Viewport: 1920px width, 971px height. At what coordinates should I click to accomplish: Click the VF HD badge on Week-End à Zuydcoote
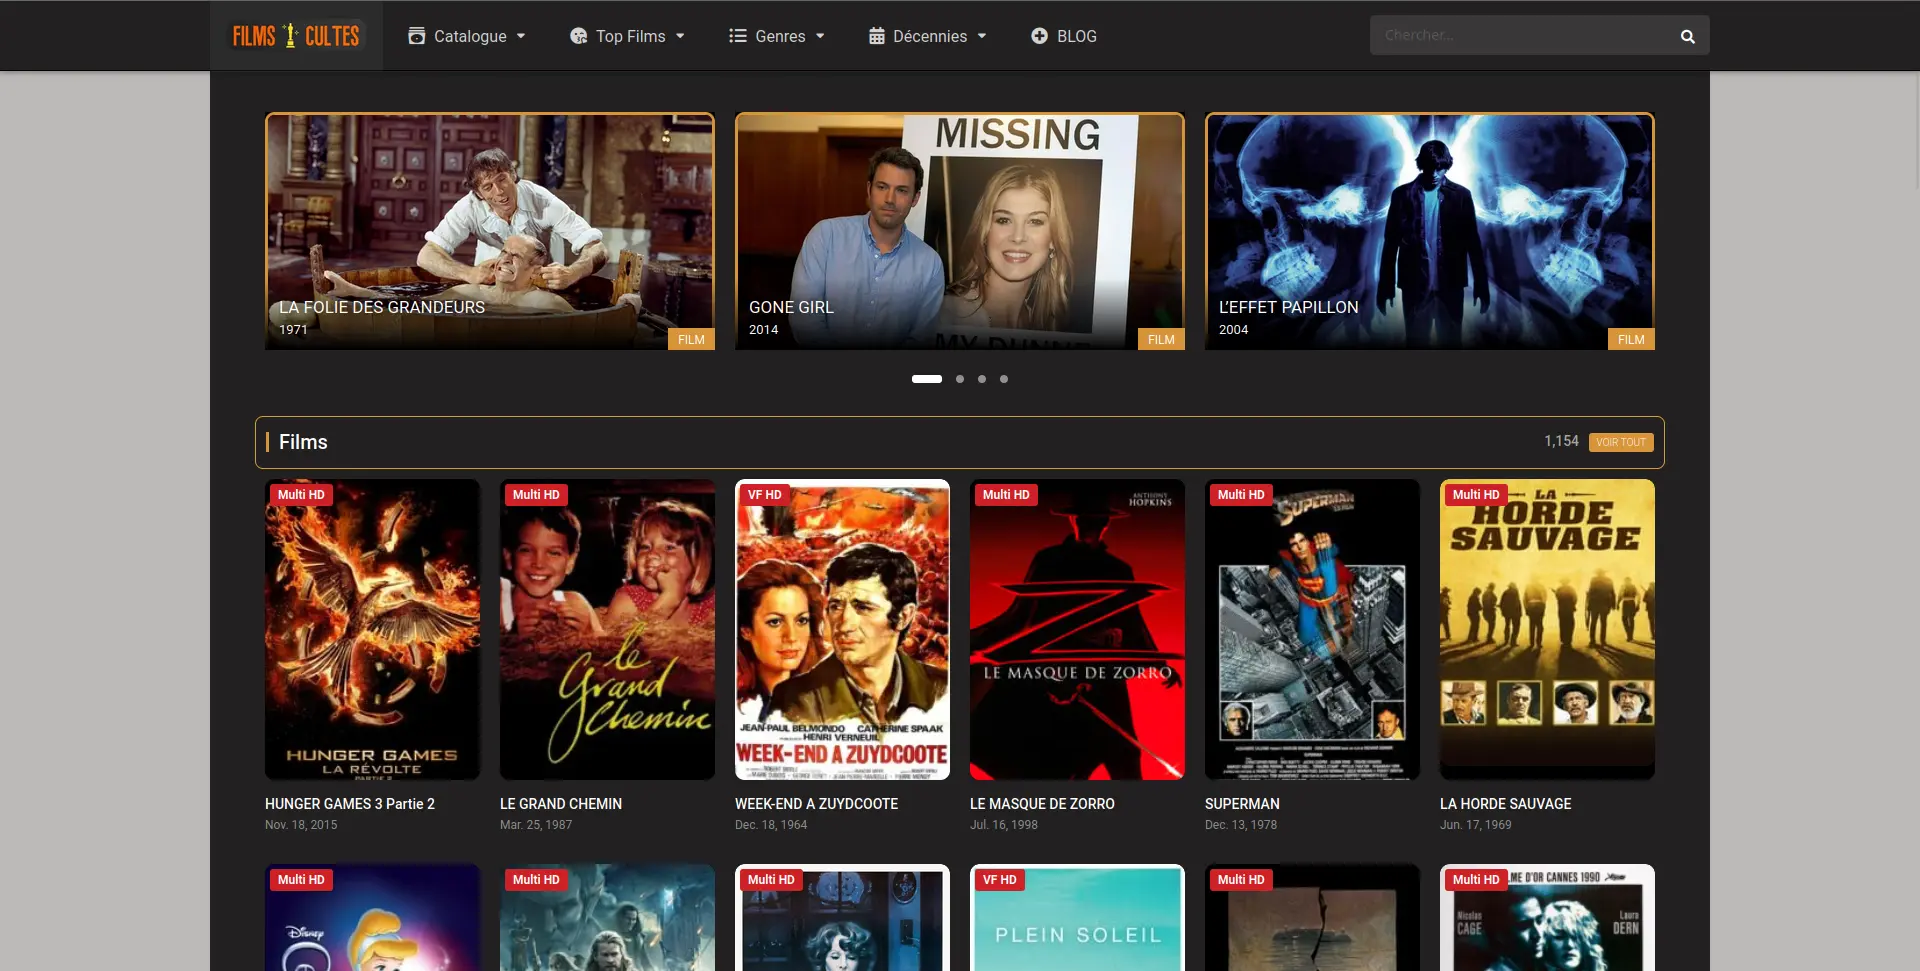click(x=765, y=495)
